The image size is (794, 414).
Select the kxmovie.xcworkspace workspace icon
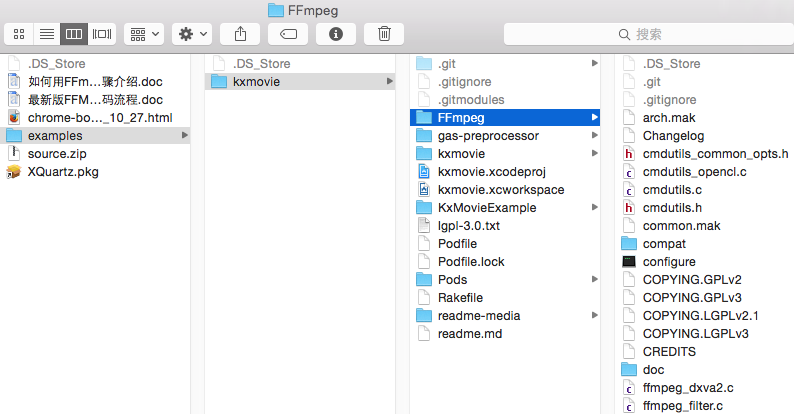pyautogui.click(x=424, y=189)
